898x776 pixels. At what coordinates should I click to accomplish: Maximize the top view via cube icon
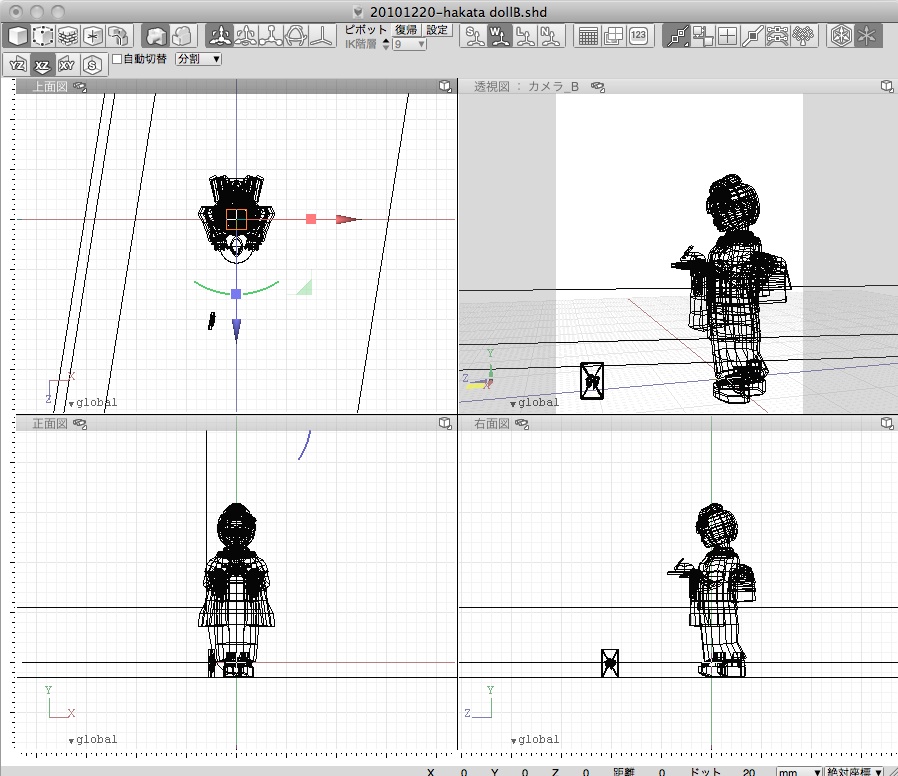[x=445, y=86]
